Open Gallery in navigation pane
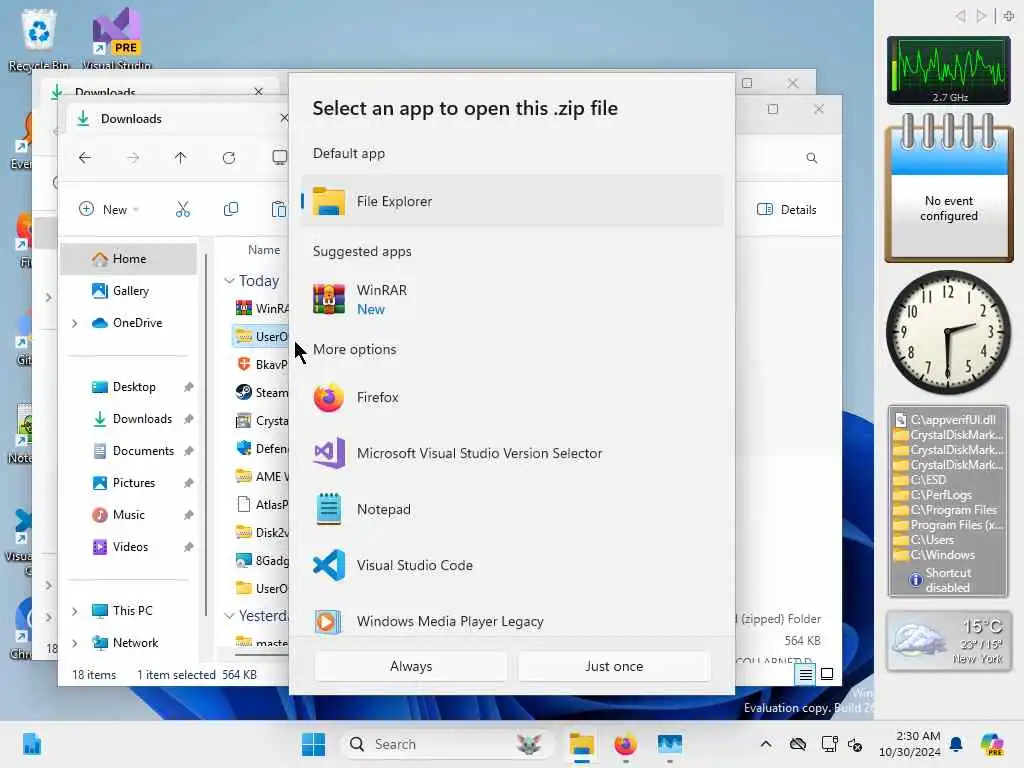This screenshot has width=1024, height=768. pos(129,291)
